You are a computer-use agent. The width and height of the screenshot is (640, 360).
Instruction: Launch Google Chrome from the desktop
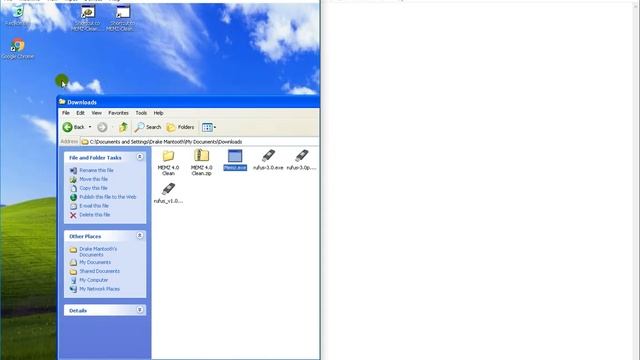coord(18,49)
